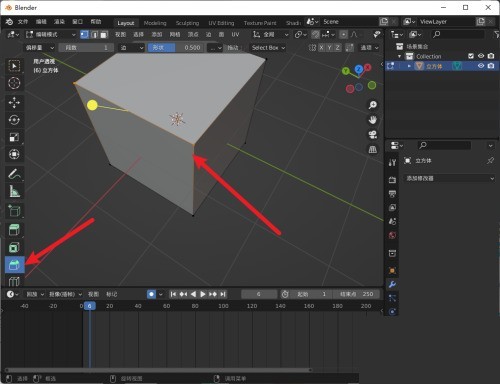Open the Select Box tool dropdown

(268, 48)
